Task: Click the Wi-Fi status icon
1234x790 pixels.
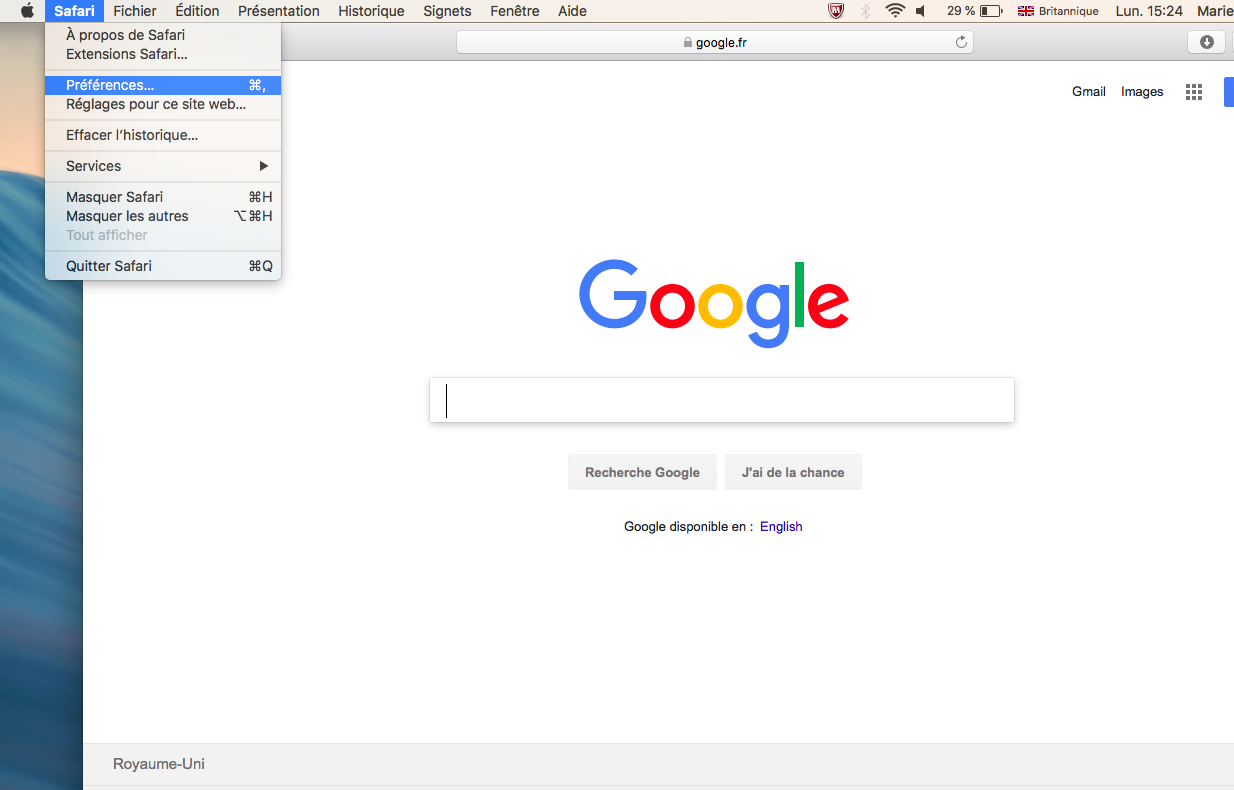Action: (894, 11)
